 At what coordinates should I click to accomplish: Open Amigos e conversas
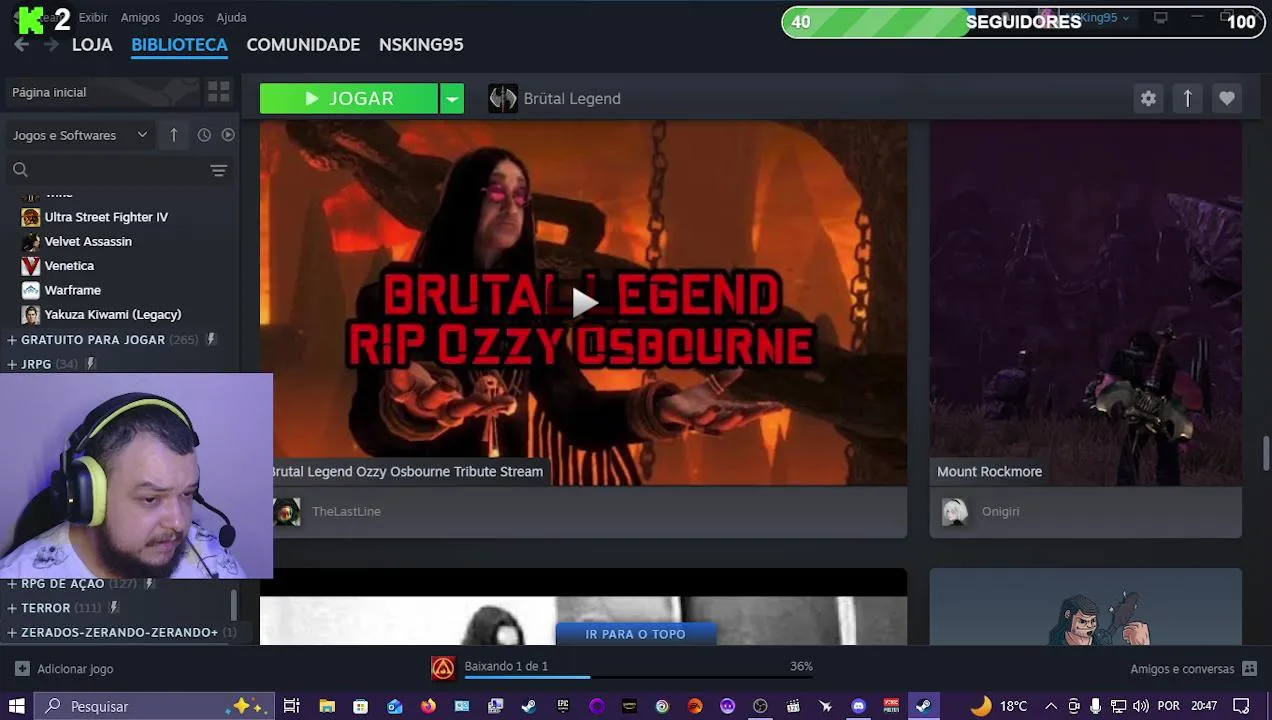[1182, 669]
